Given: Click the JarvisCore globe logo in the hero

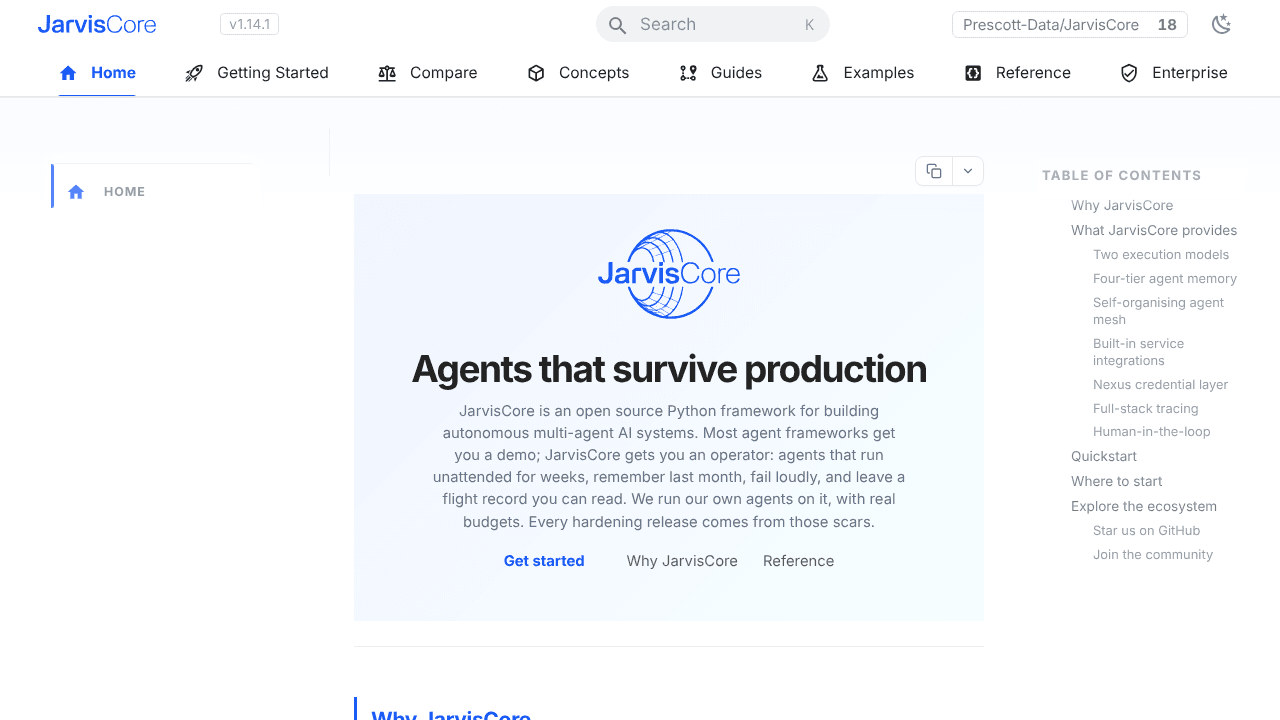Looking at the screenshot, I should [669, 274].
